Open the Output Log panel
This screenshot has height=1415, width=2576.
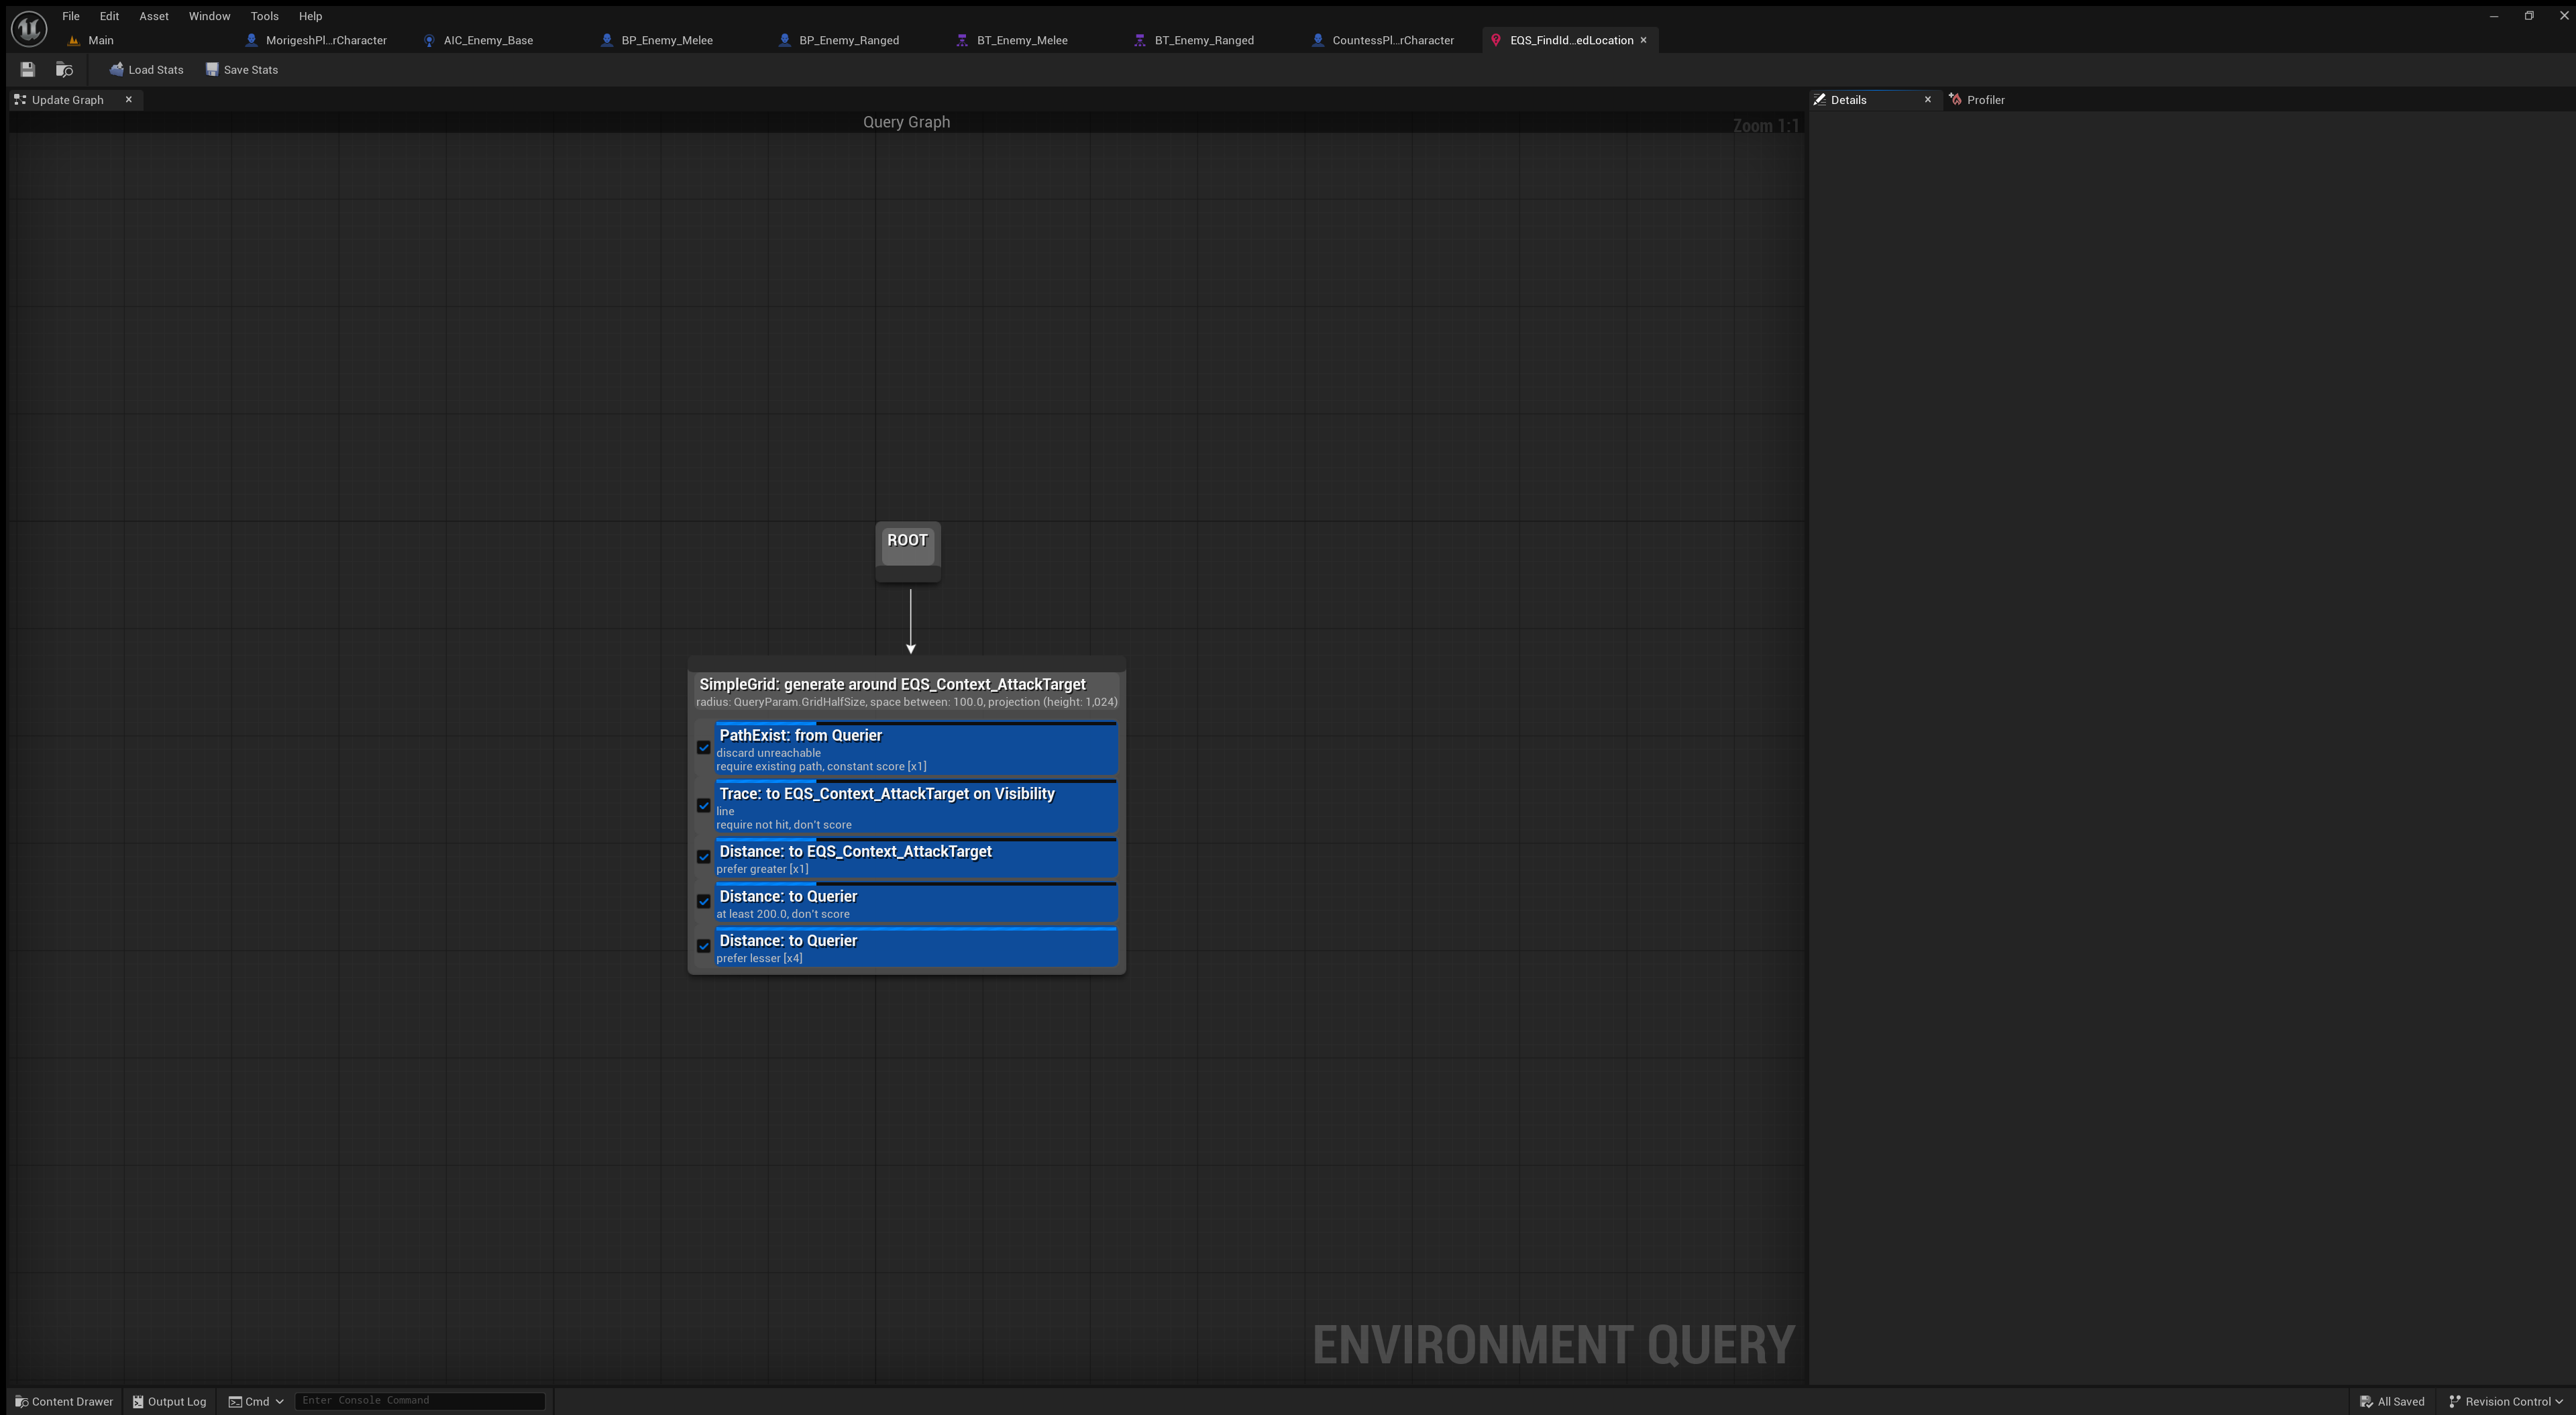coord(169,1401)
